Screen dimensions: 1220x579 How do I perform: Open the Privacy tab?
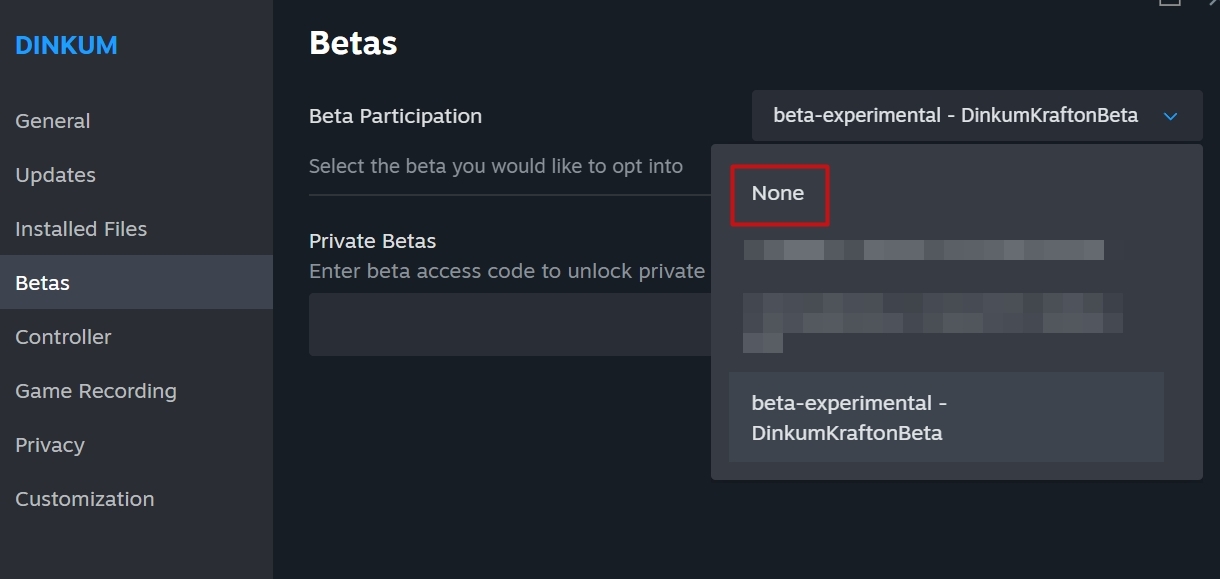(x=50, y=445)
